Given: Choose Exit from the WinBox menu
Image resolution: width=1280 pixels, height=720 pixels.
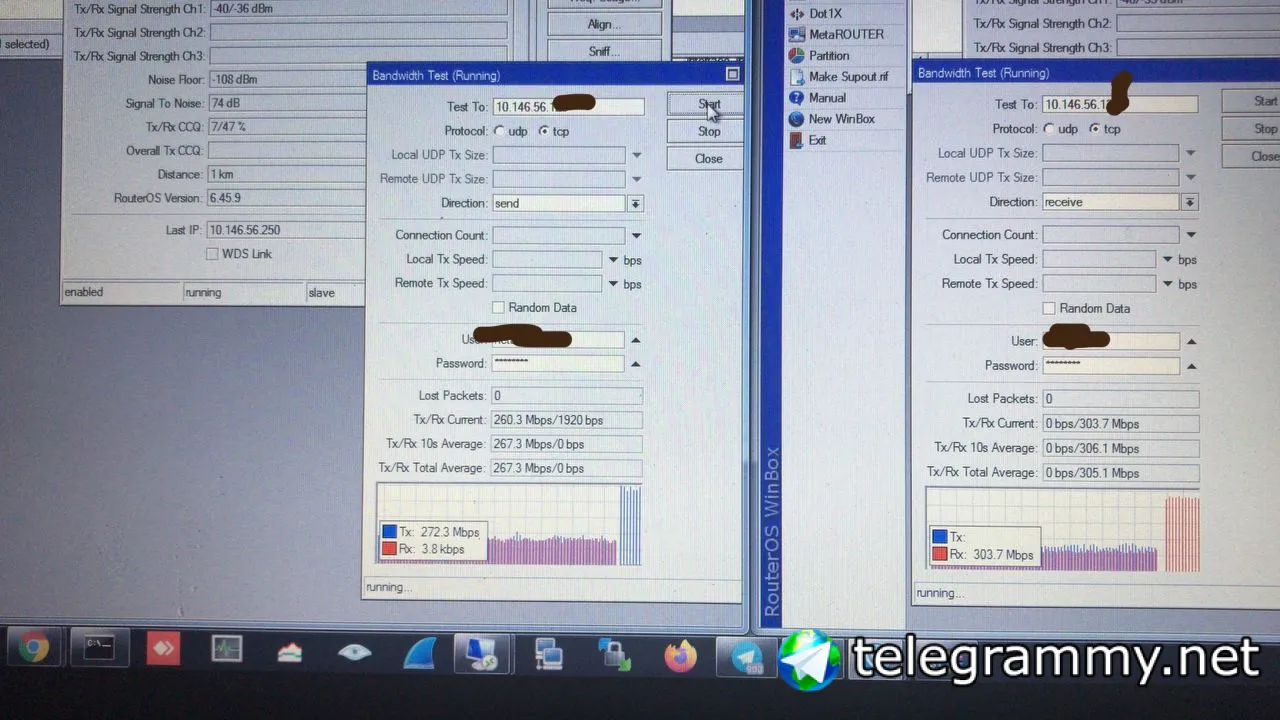Looking at the screenshot, I should point(818,140).
